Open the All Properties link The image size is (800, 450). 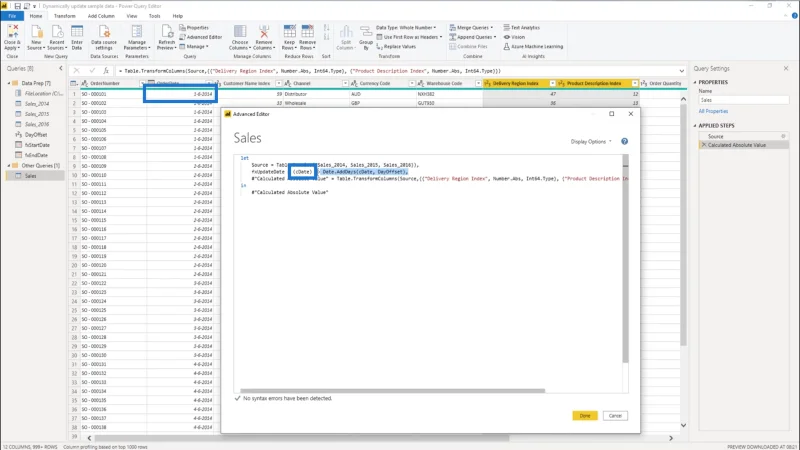pyautogui.click(x=713, y=111)
